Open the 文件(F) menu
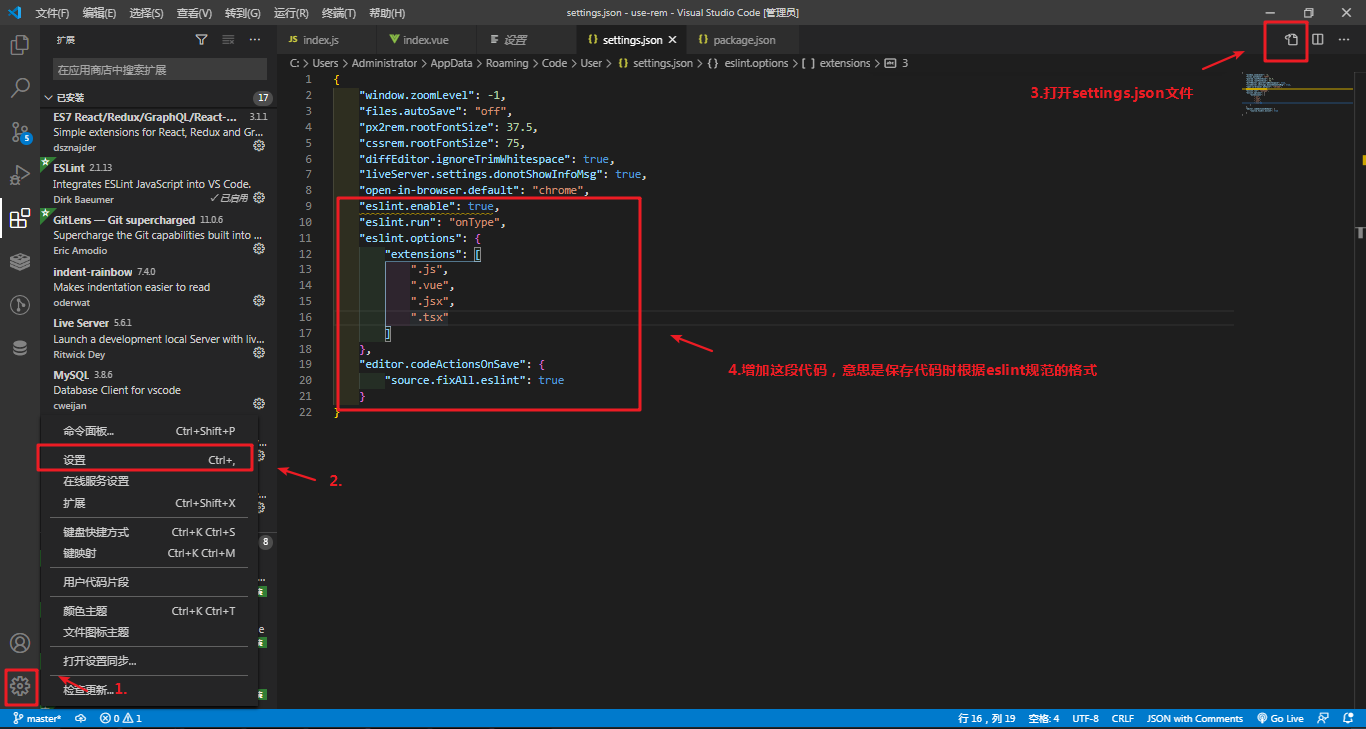 52,13
